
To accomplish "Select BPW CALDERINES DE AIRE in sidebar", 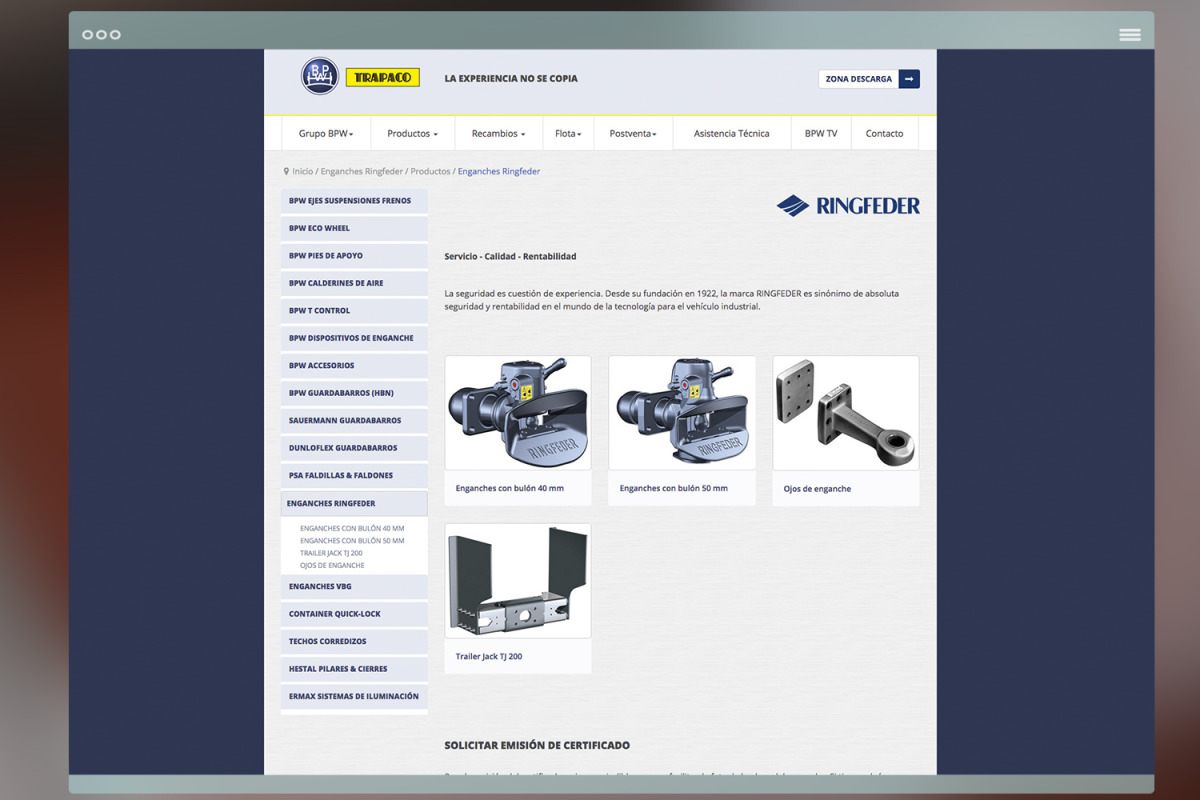I will click(x=354, y=283).
